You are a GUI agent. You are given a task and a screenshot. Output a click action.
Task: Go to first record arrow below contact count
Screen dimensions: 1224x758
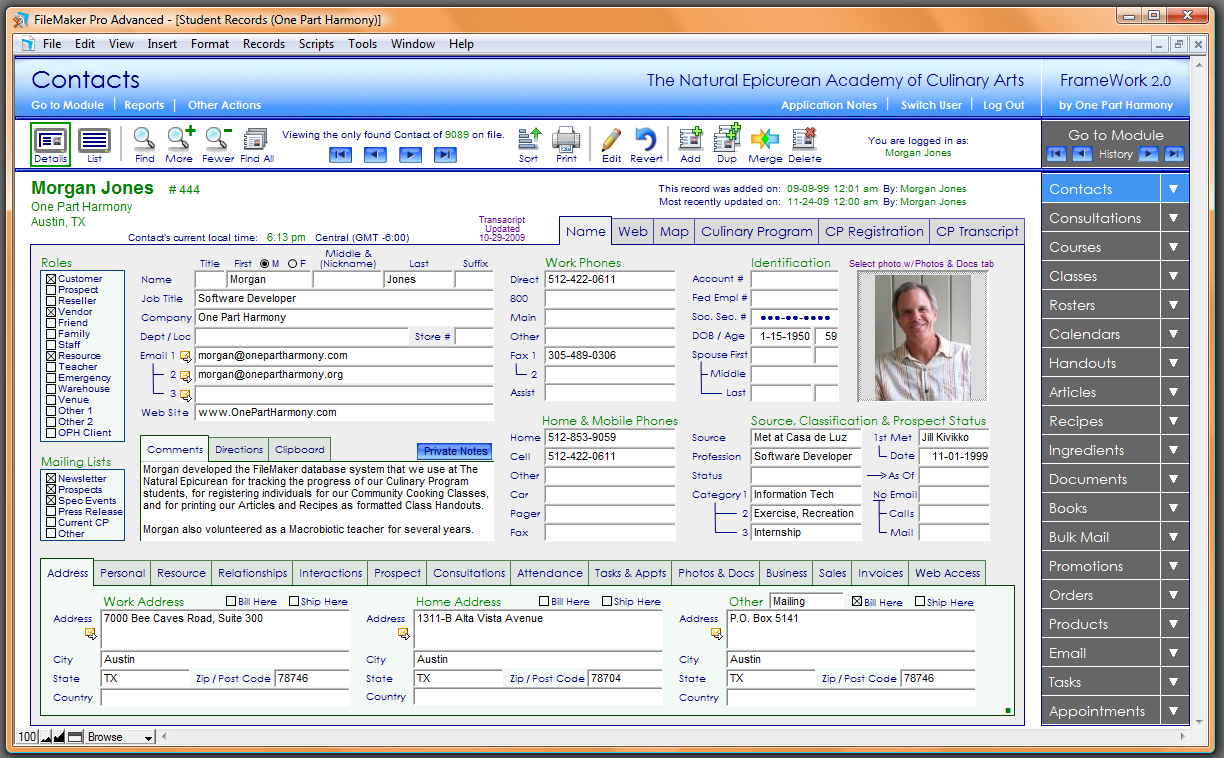[340, 154]
